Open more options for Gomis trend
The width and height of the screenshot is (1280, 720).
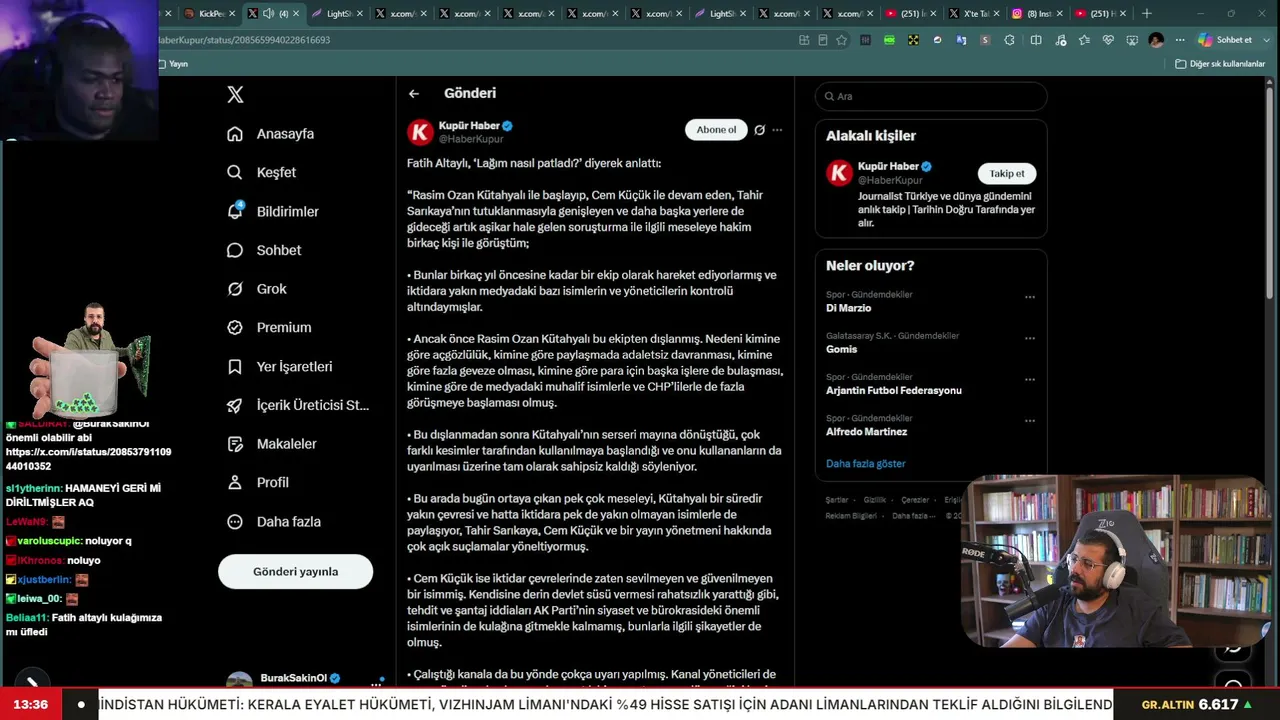coord(1030,338)
